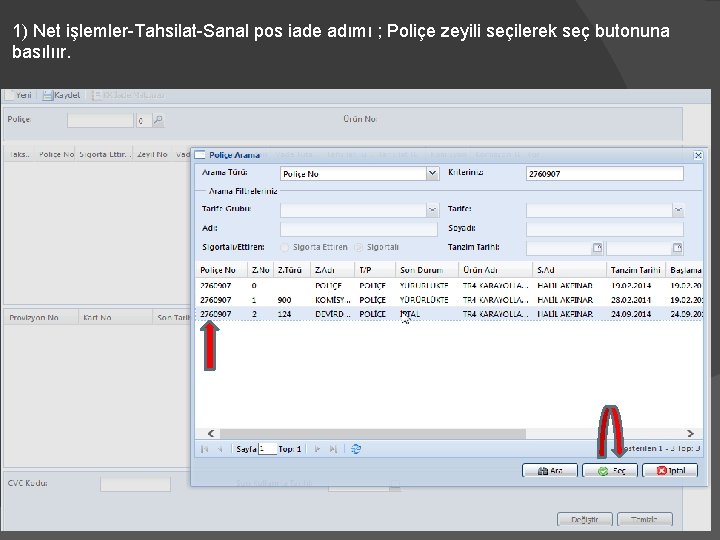Sort by Tanzim Tarihi column header
The width and height of the screenshot is (720, 540).
tap(636, 270)
